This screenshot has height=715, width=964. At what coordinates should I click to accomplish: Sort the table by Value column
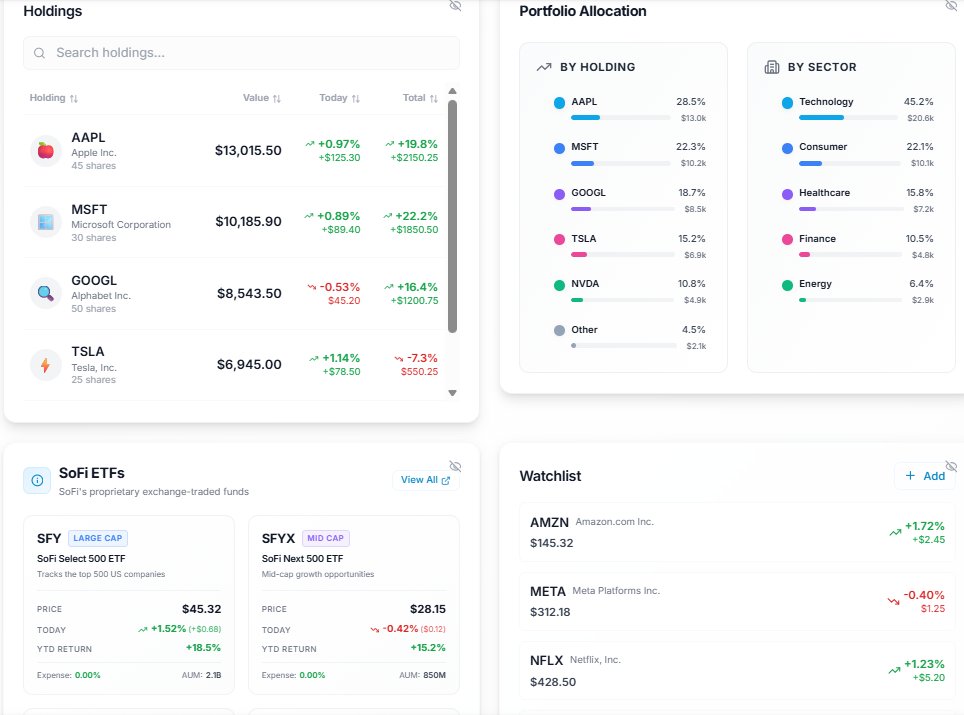[x=261, y=98]
